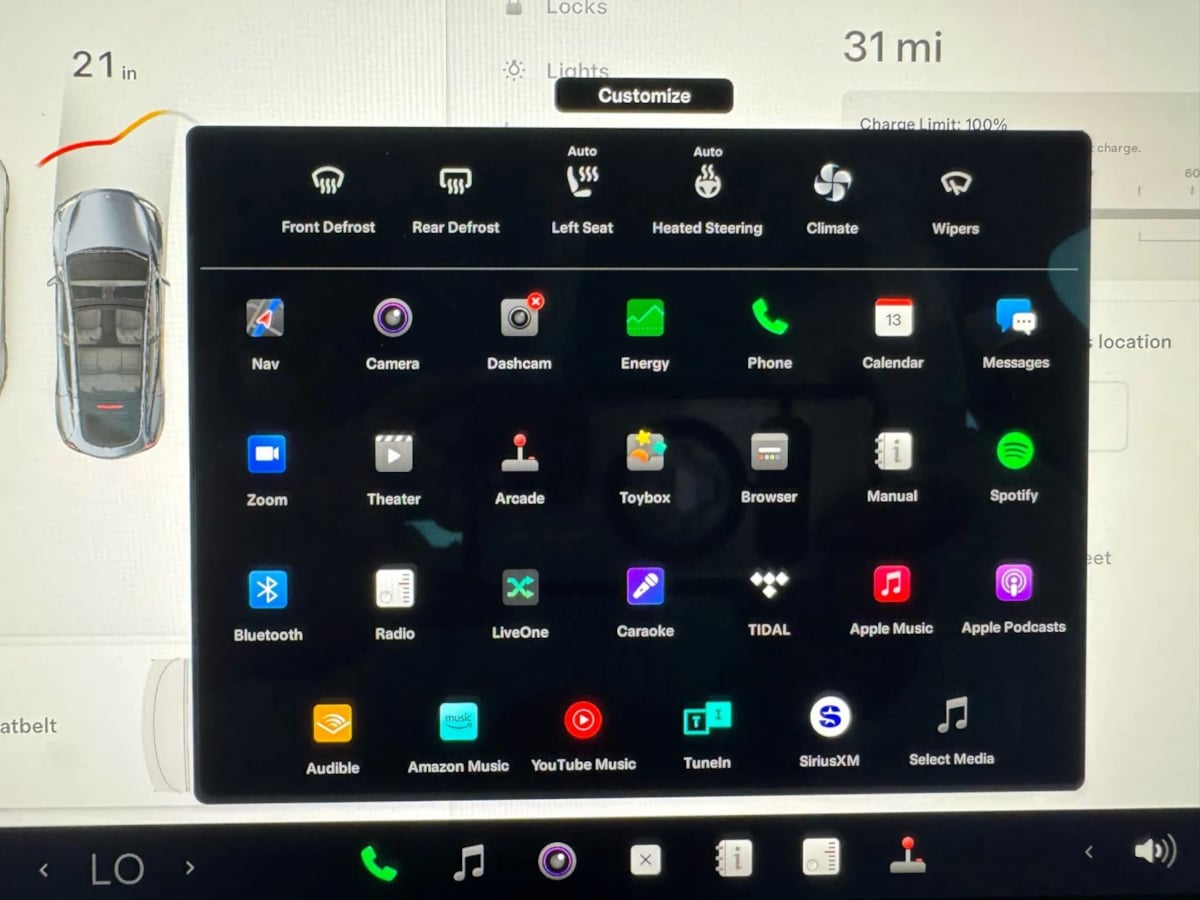This screenshot has width=1200, height=900.
Task: Launch the Caraoke app
Action: point(645,587)
